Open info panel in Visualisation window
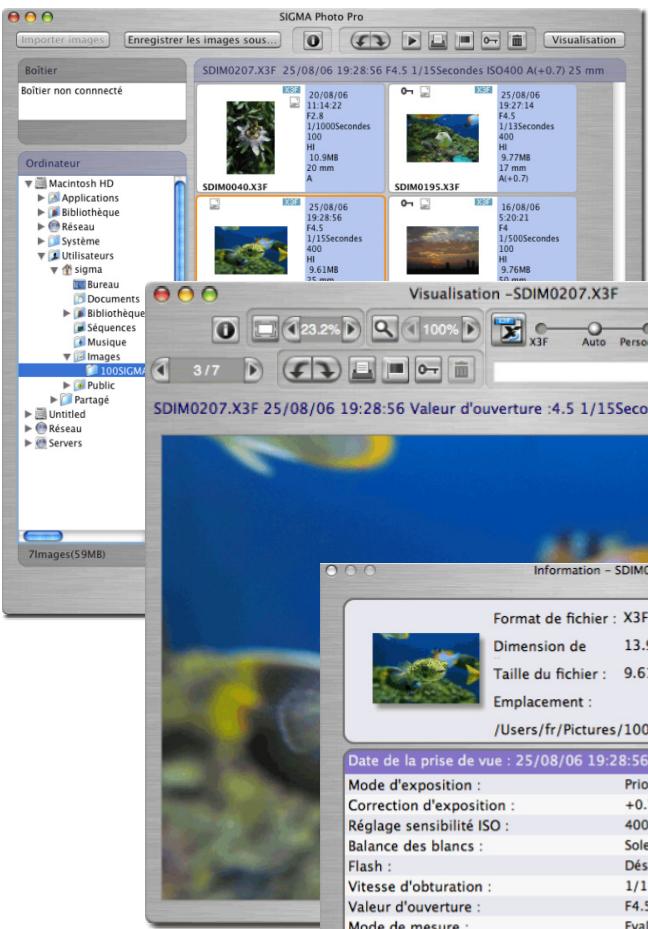The image size is (648, 929). pos(226,329)
